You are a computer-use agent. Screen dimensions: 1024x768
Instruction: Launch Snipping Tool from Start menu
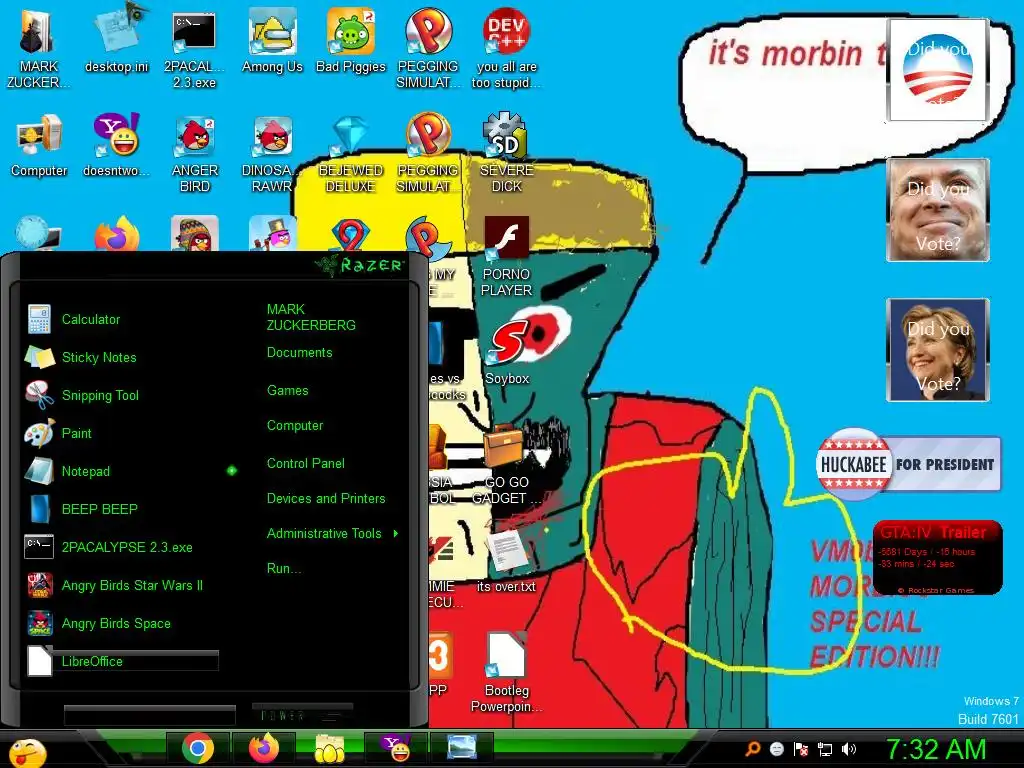tap(121, 395)
